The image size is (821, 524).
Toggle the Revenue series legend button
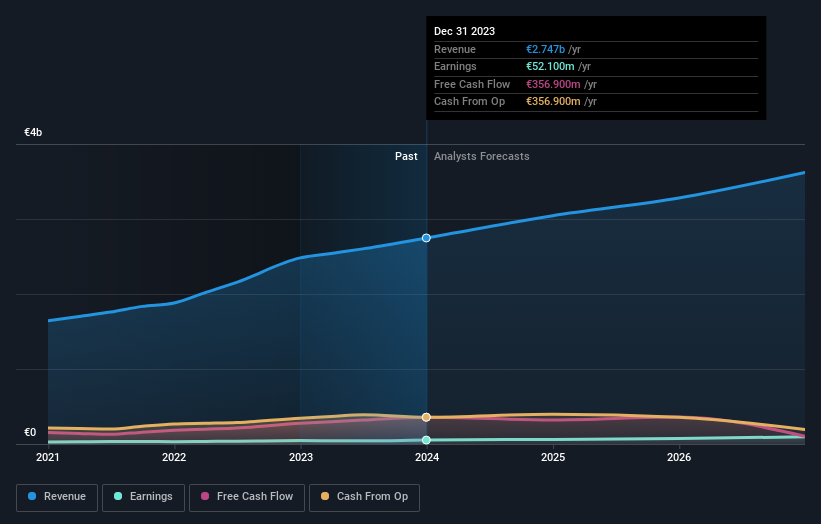(x=57, y=497)
